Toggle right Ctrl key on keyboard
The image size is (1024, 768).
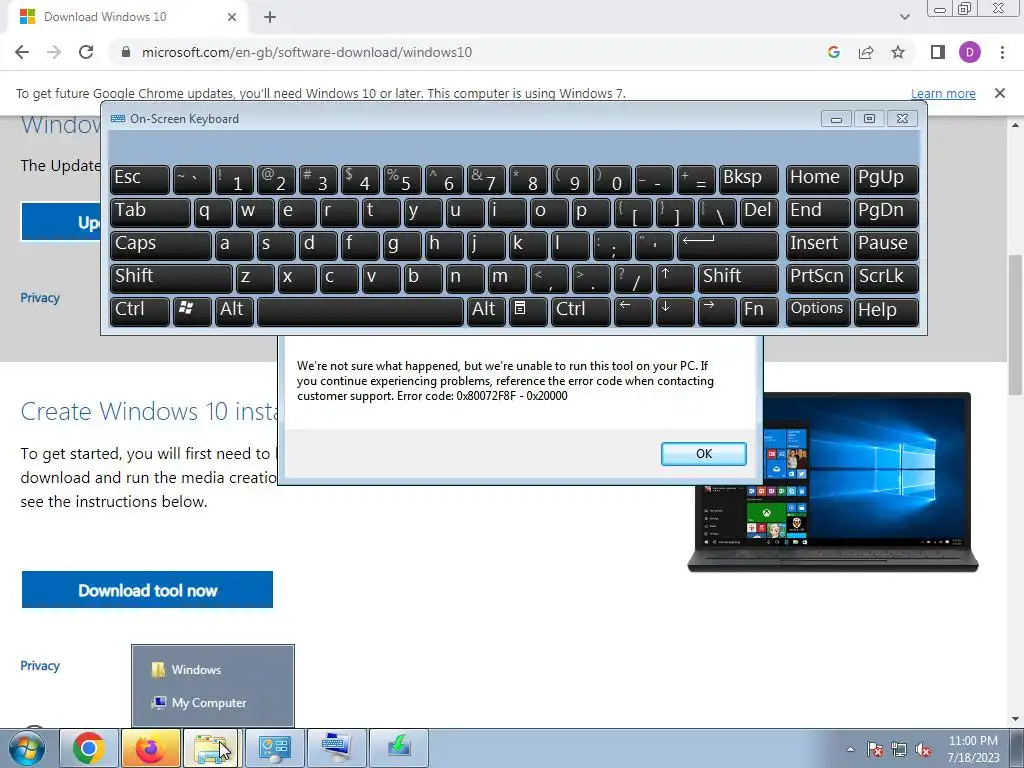(581, 311)
